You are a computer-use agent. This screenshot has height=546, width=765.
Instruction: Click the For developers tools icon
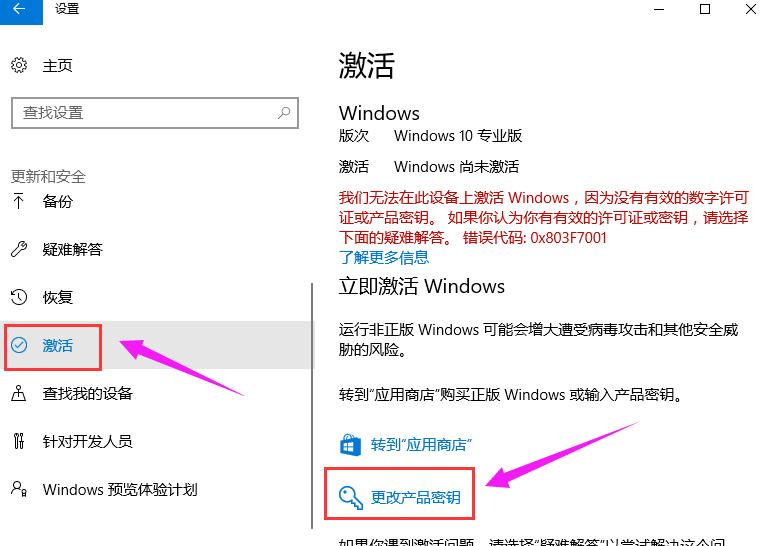click(x=19, y=441)
